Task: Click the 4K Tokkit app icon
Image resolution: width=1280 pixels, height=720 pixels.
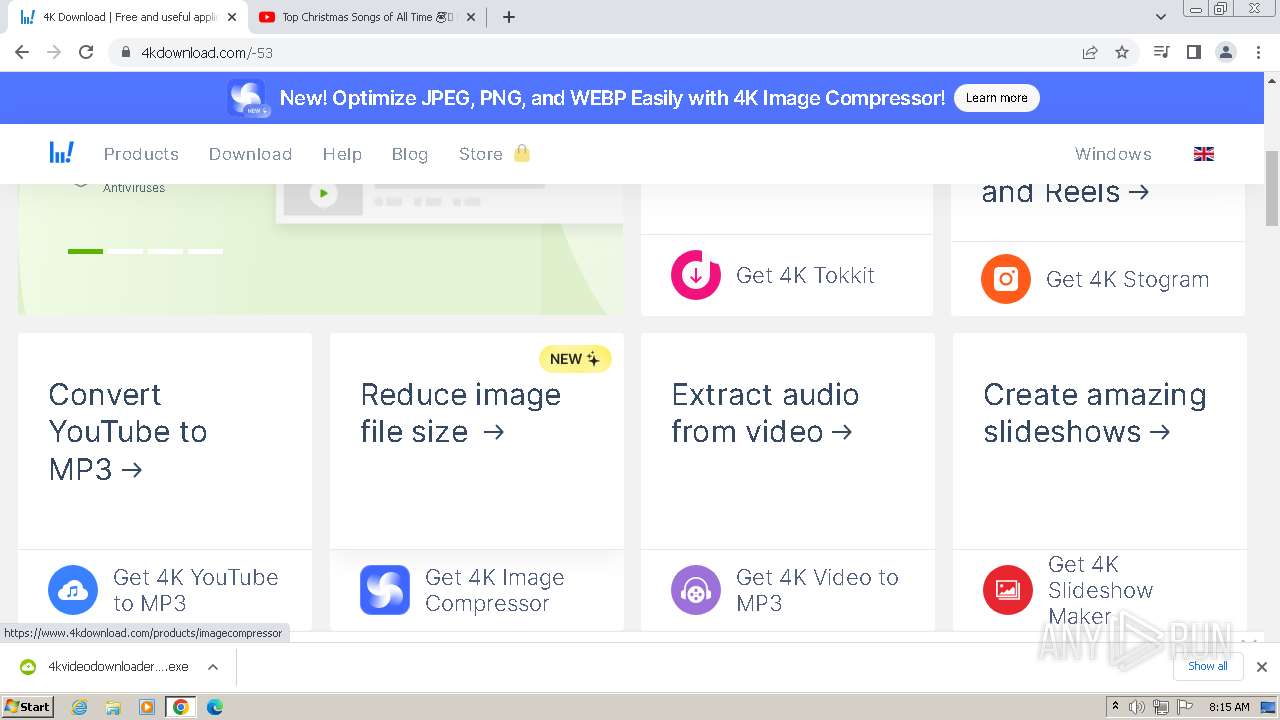Action: click(695, 275)
